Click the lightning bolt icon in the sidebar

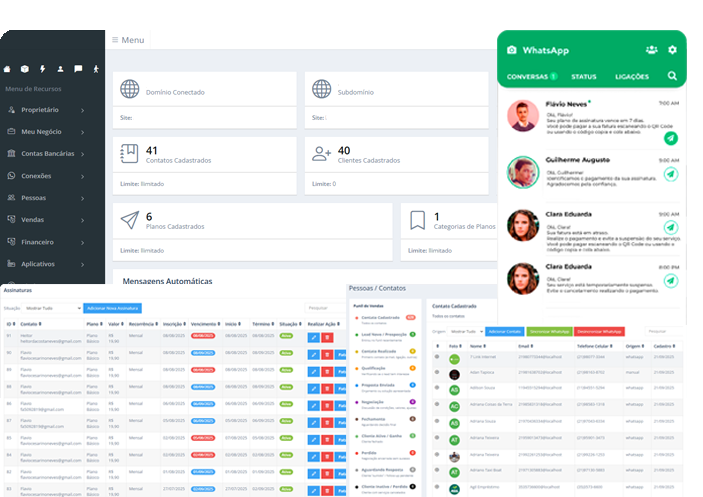[x=42, y=69]
